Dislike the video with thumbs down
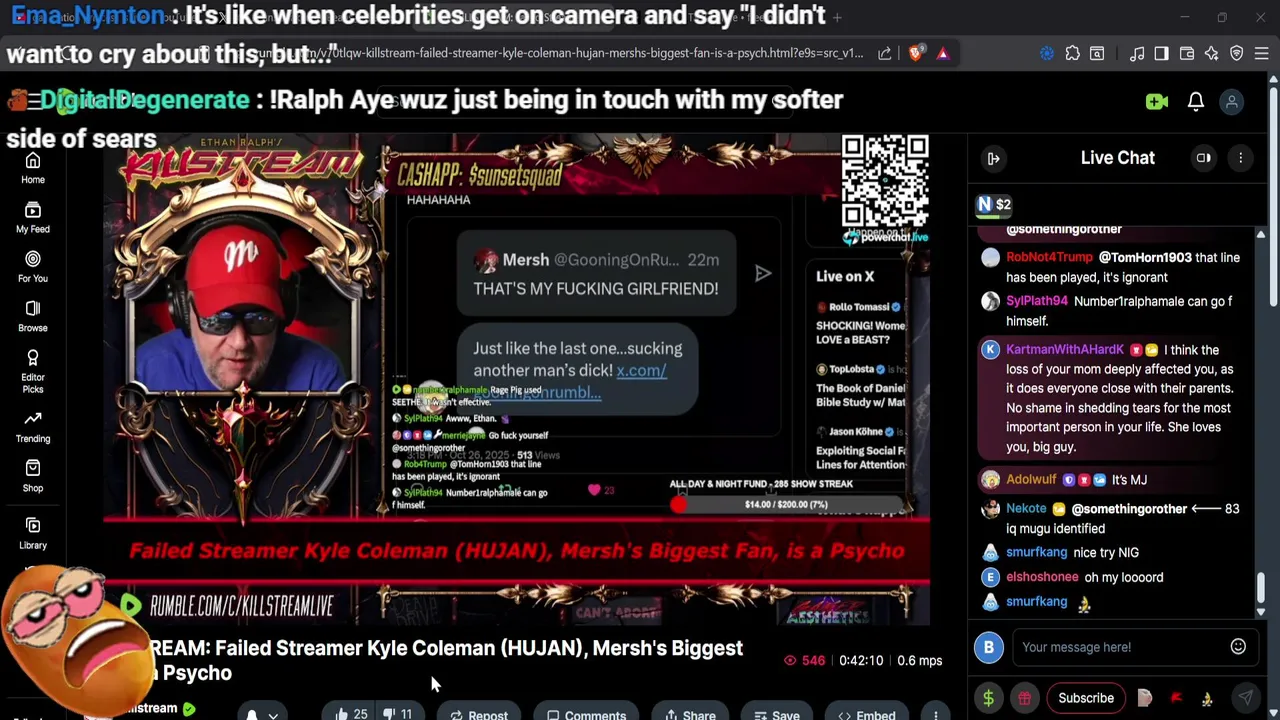 tap(398, 714)
